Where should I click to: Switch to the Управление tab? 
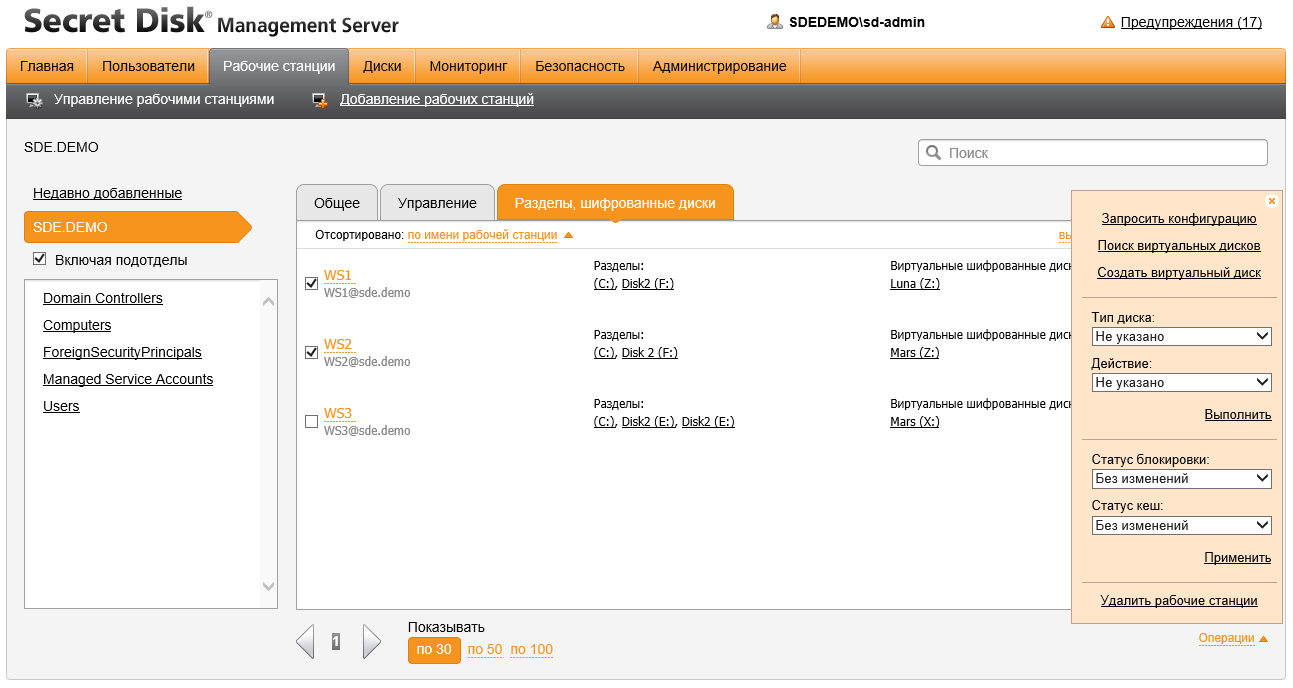pos(437,202)
